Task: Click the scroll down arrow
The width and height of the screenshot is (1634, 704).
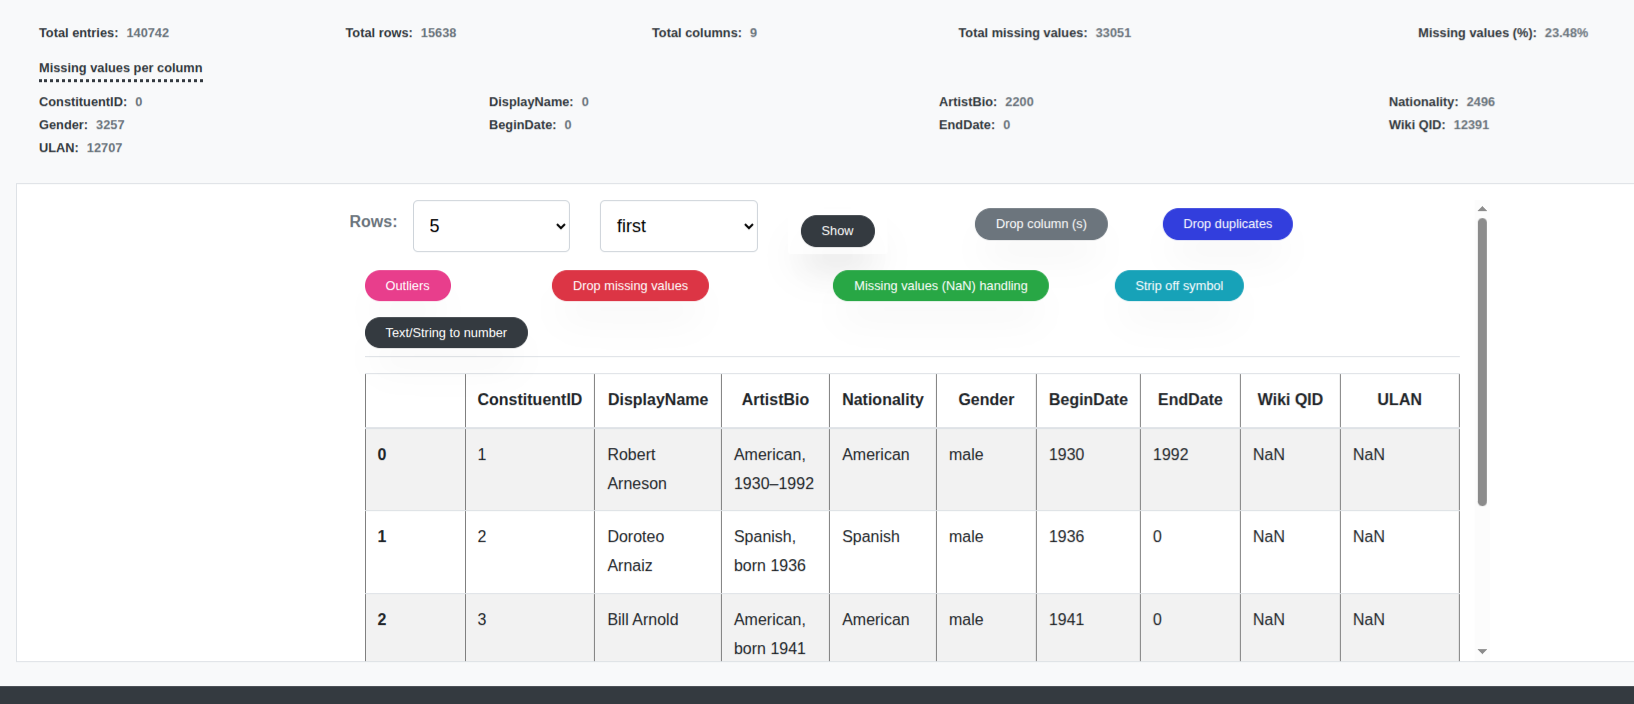Action: [x=1482, y=651]
